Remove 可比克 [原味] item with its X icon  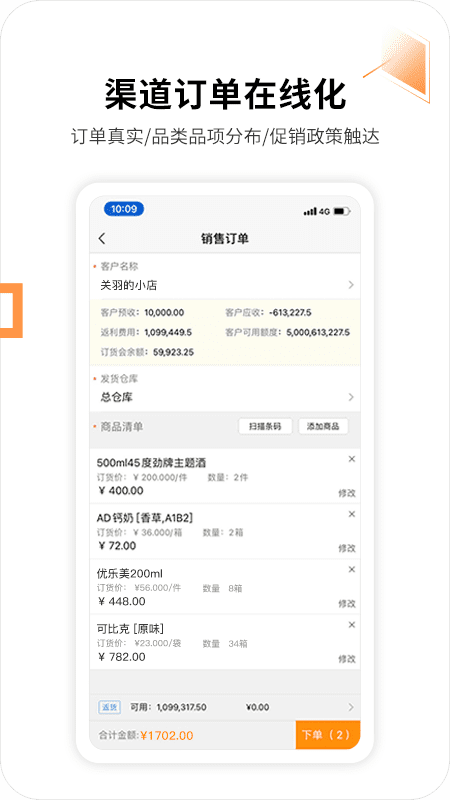click(x=352, y=624)
